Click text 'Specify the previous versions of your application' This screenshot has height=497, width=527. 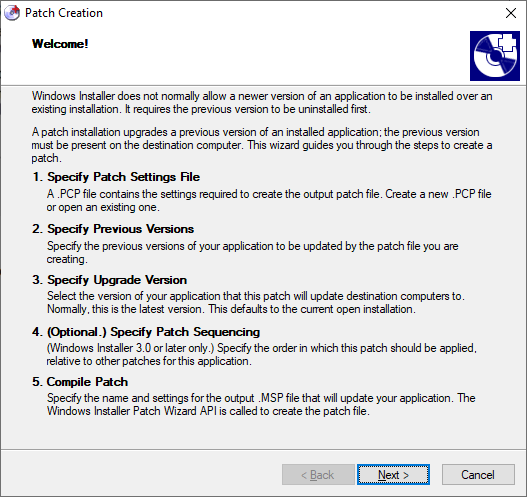click(252, 252)
